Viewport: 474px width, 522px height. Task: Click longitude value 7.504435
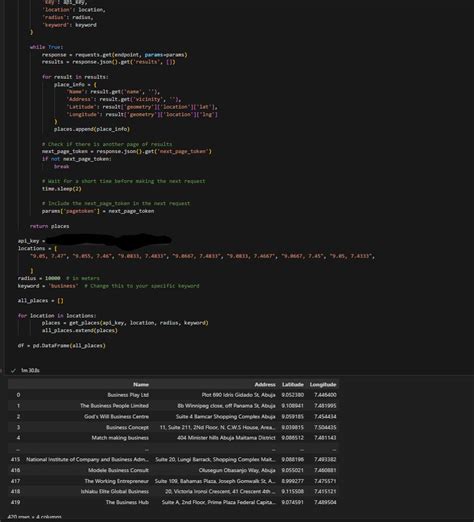[325, 427]
